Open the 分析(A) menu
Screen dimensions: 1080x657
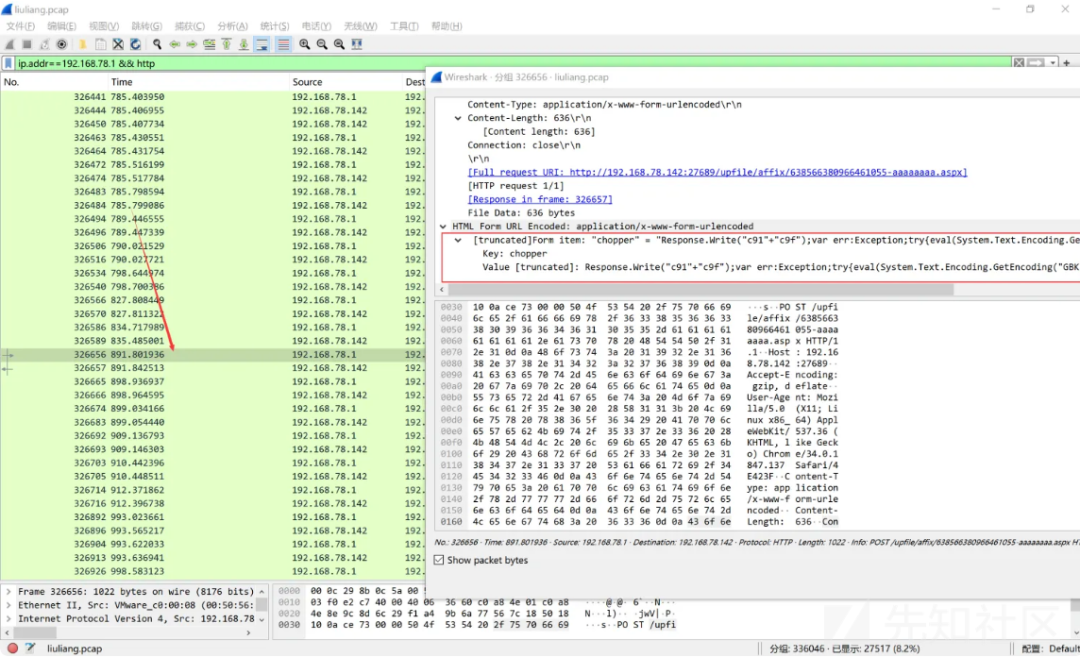[232, 26]
